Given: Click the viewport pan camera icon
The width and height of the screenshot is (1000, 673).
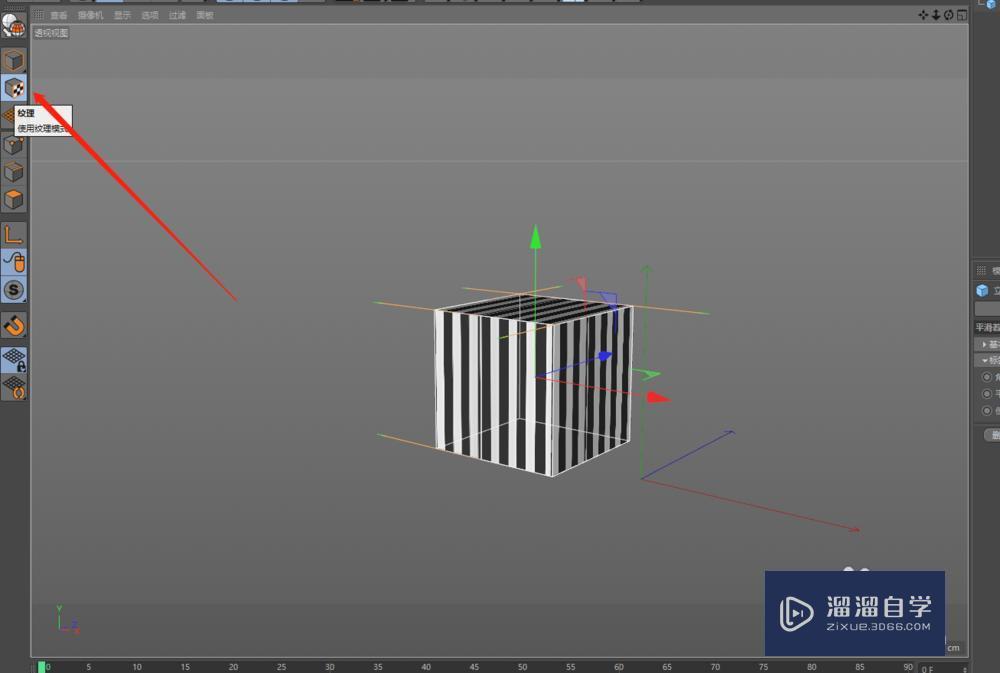Looking at the screenshot, I should coord(923,15).
